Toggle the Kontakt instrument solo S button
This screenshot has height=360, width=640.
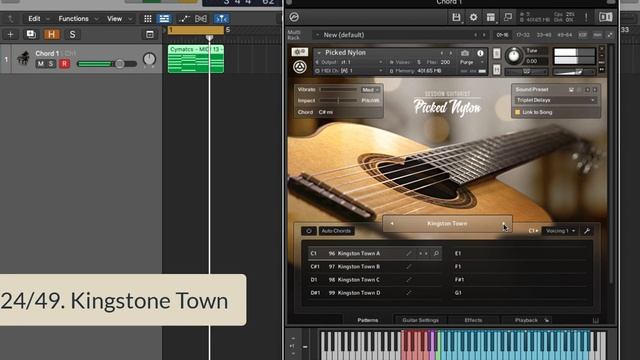point(497,53)
